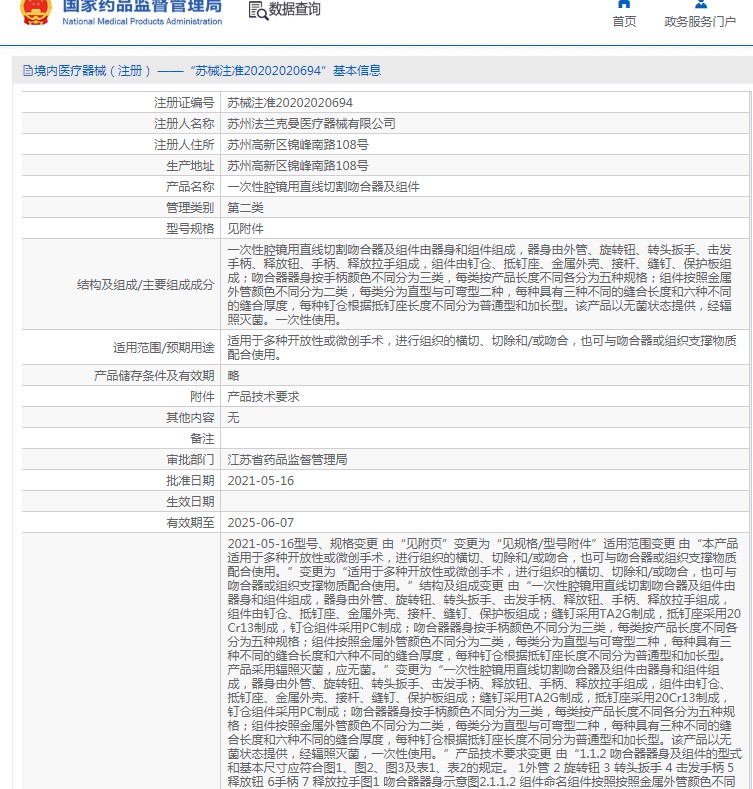Click the 注册人住所 address value
Screen dimensions: 753x789
pyautogui.click(x=298, y=145)
